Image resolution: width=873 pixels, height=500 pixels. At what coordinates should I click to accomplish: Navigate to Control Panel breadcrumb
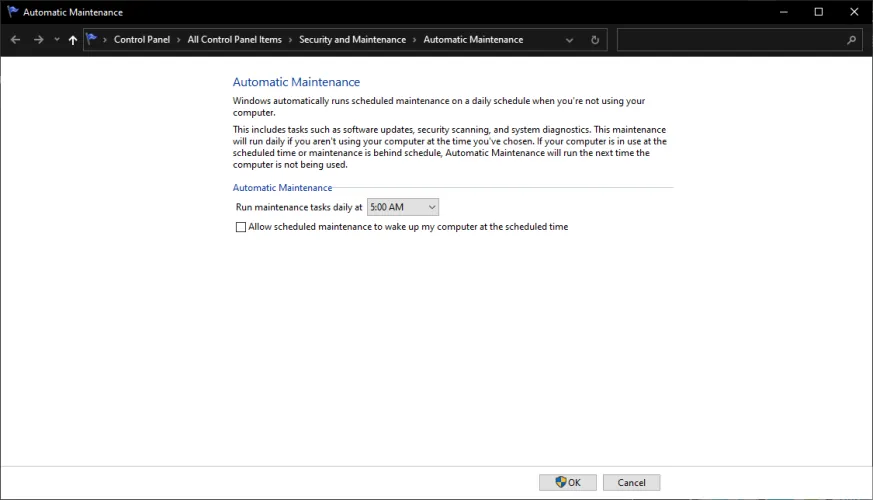tap(141, 40)
